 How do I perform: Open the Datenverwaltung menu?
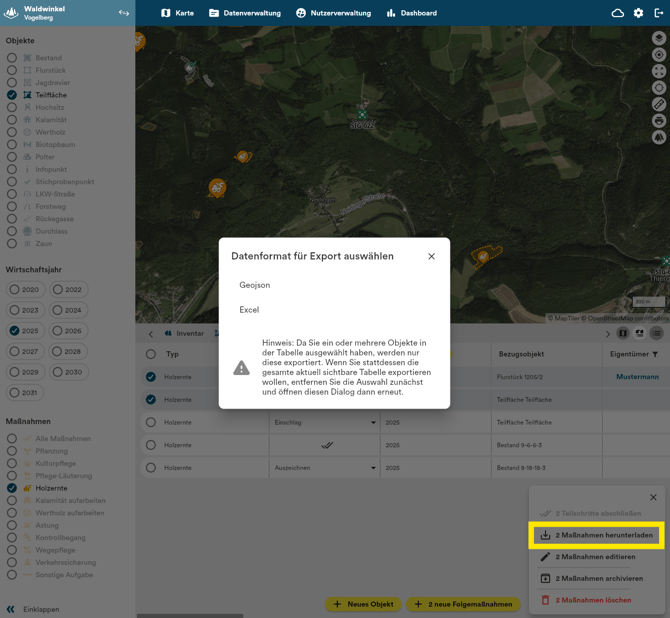tap(245, 13)
